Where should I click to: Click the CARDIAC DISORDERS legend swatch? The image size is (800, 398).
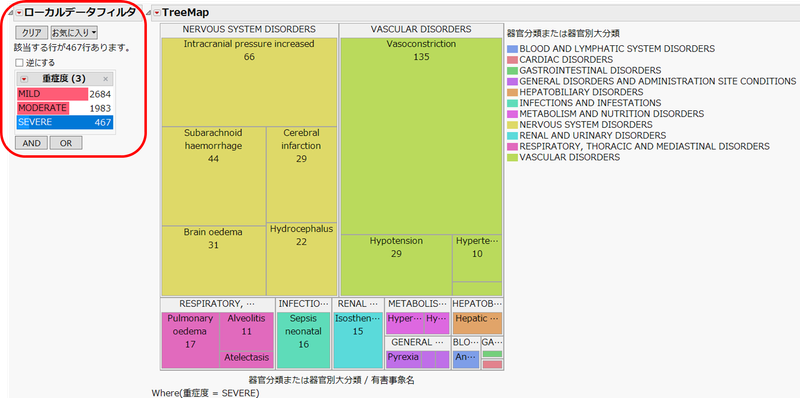[x=512, y=60]
